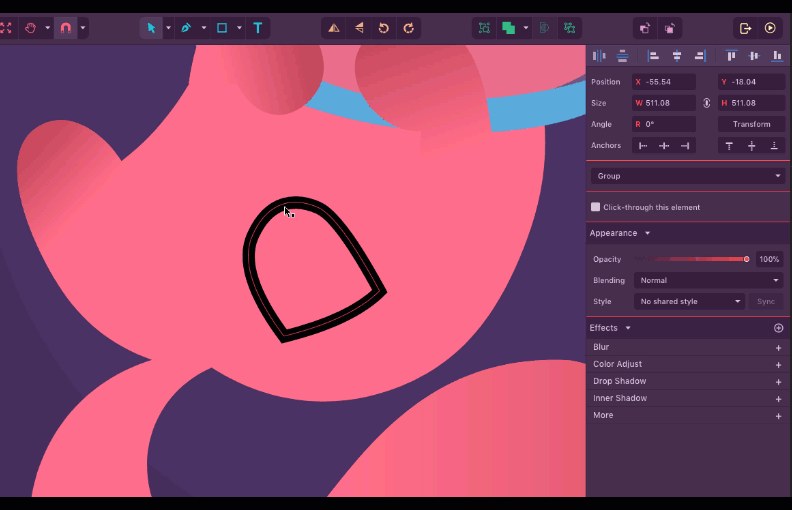Click the Transform button

[x=752, y=124]
